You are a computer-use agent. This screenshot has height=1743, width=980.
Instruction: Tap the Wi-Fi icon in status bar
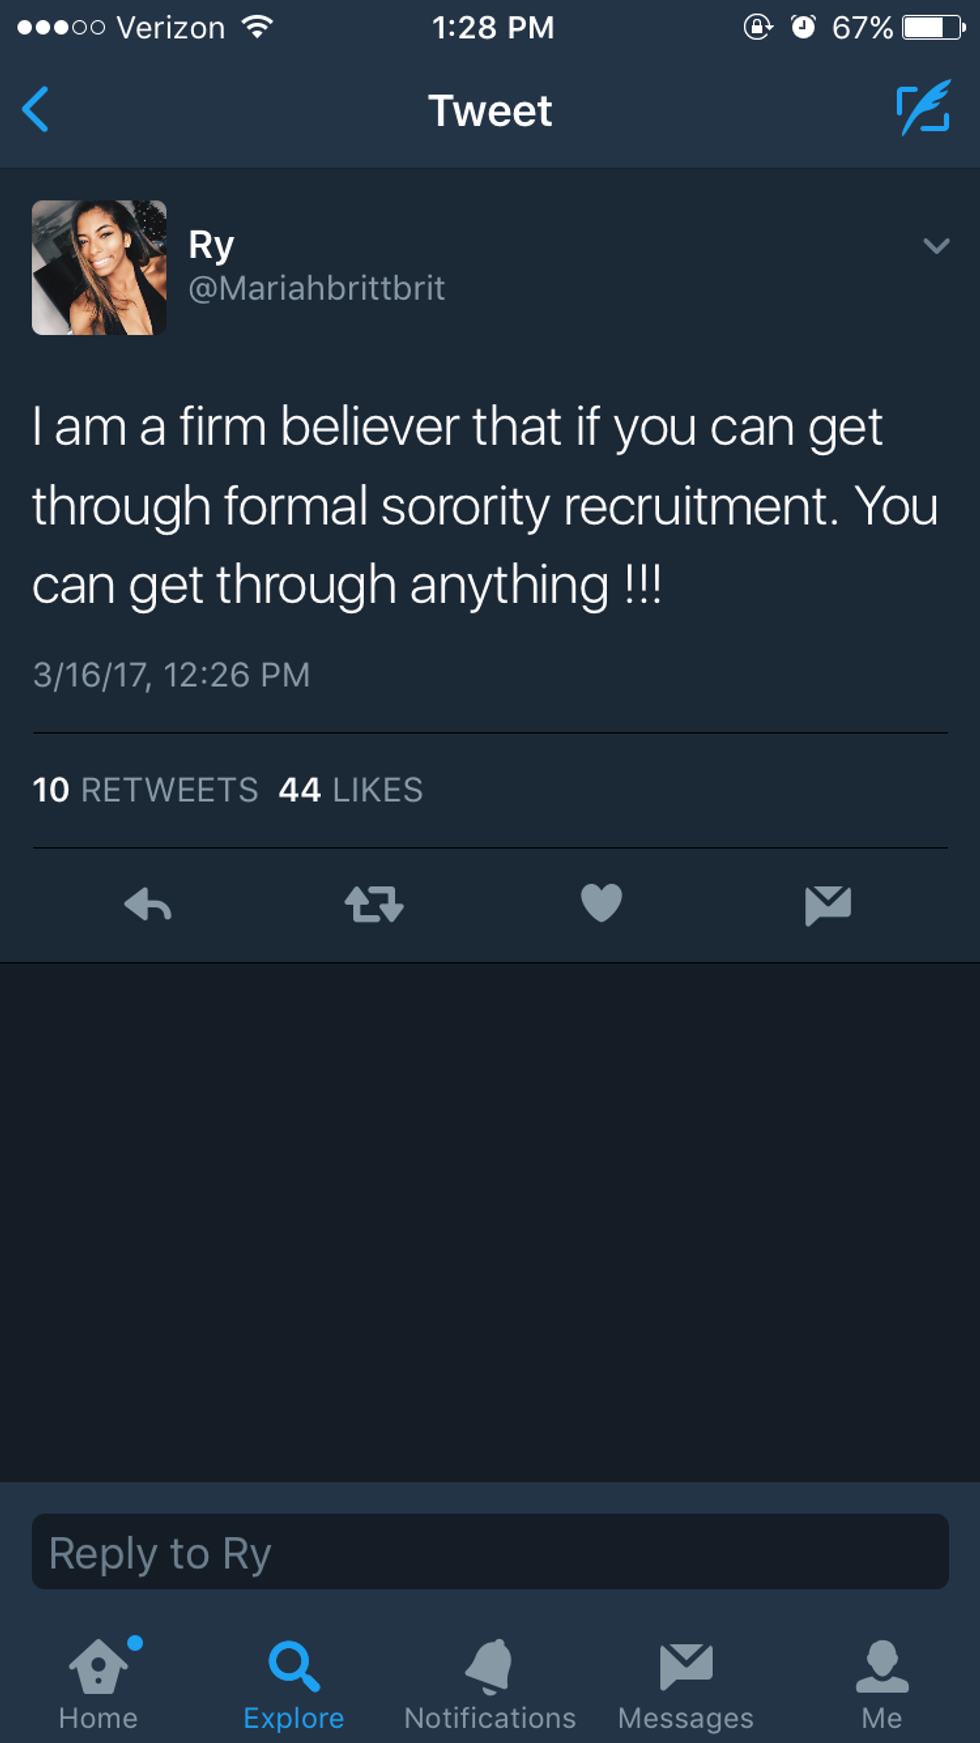(x=258, y=27)
